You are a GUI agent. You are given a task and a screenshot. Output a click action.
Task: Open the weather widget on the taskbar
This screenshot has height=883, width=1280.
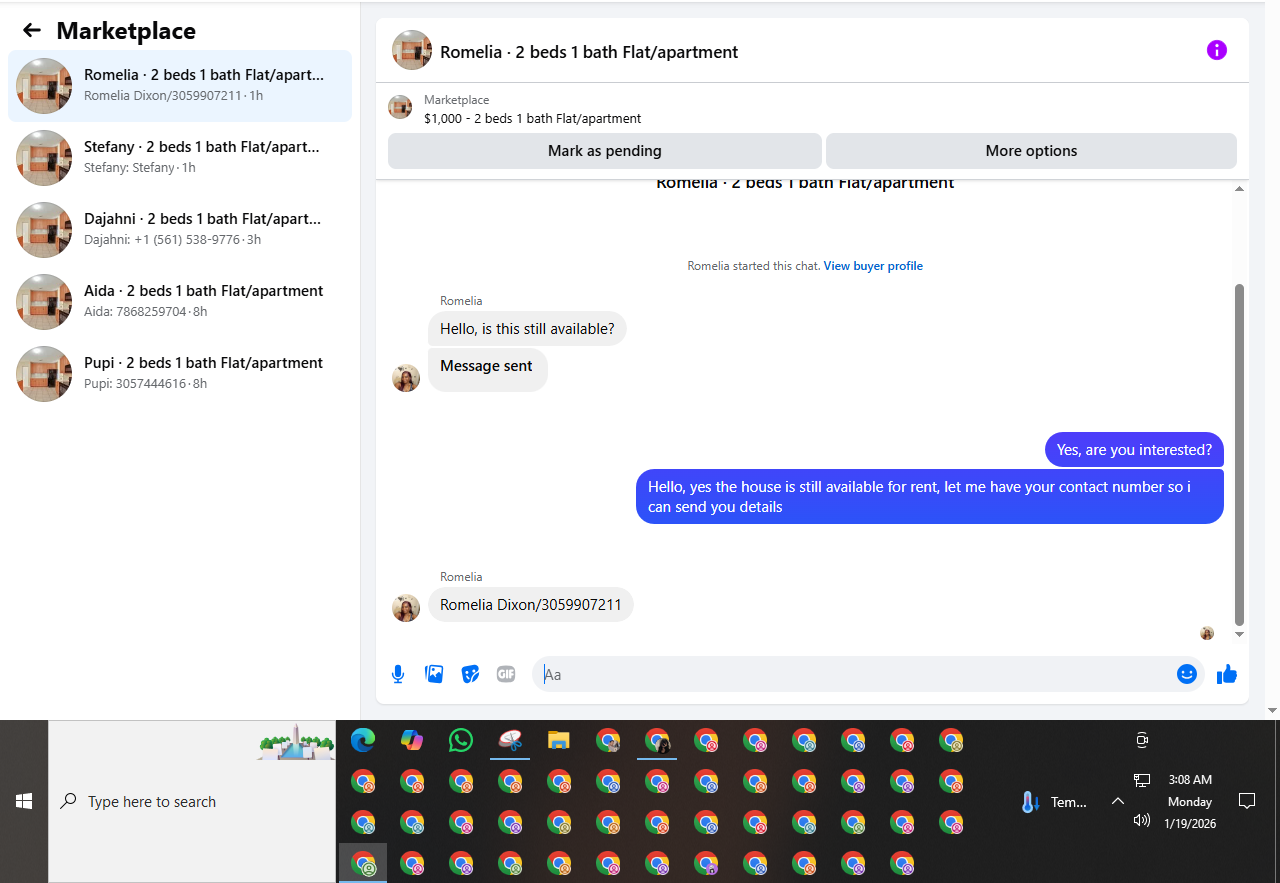point(1054,802)
